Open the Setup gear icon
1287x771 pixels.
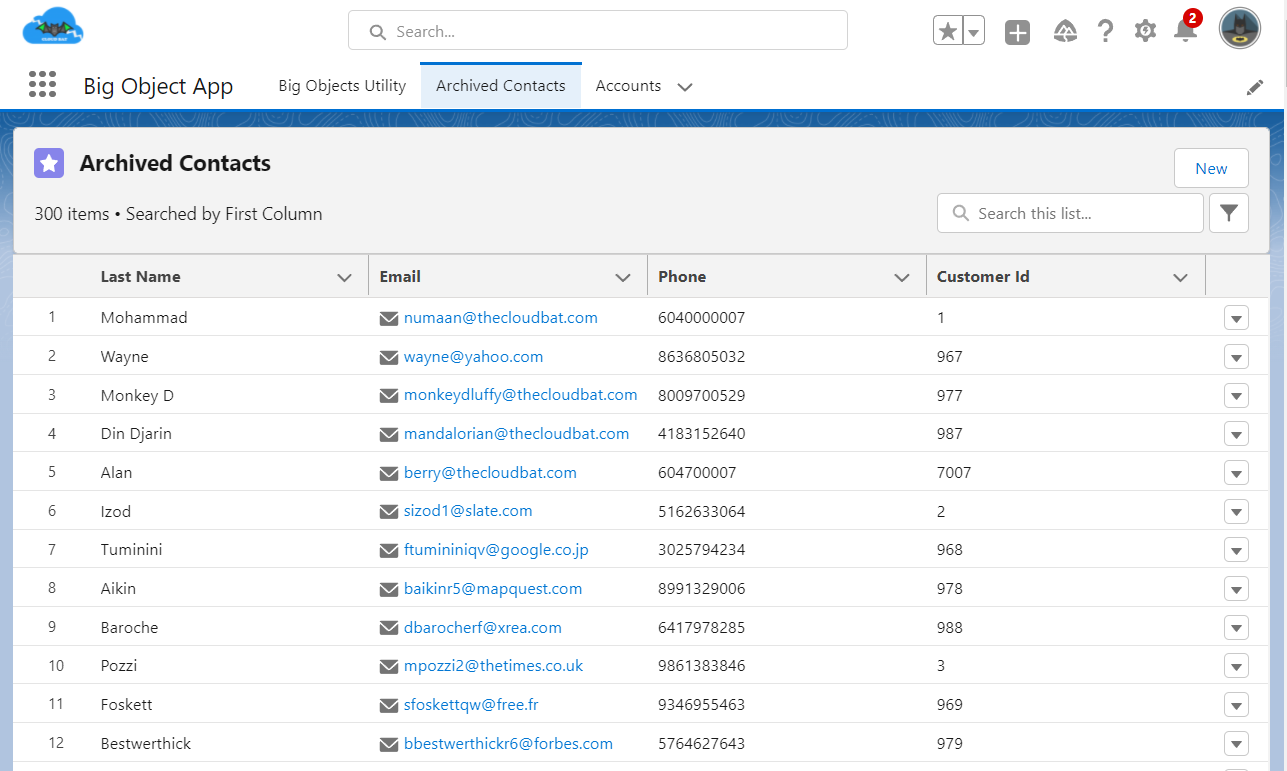pos(1145,32)
